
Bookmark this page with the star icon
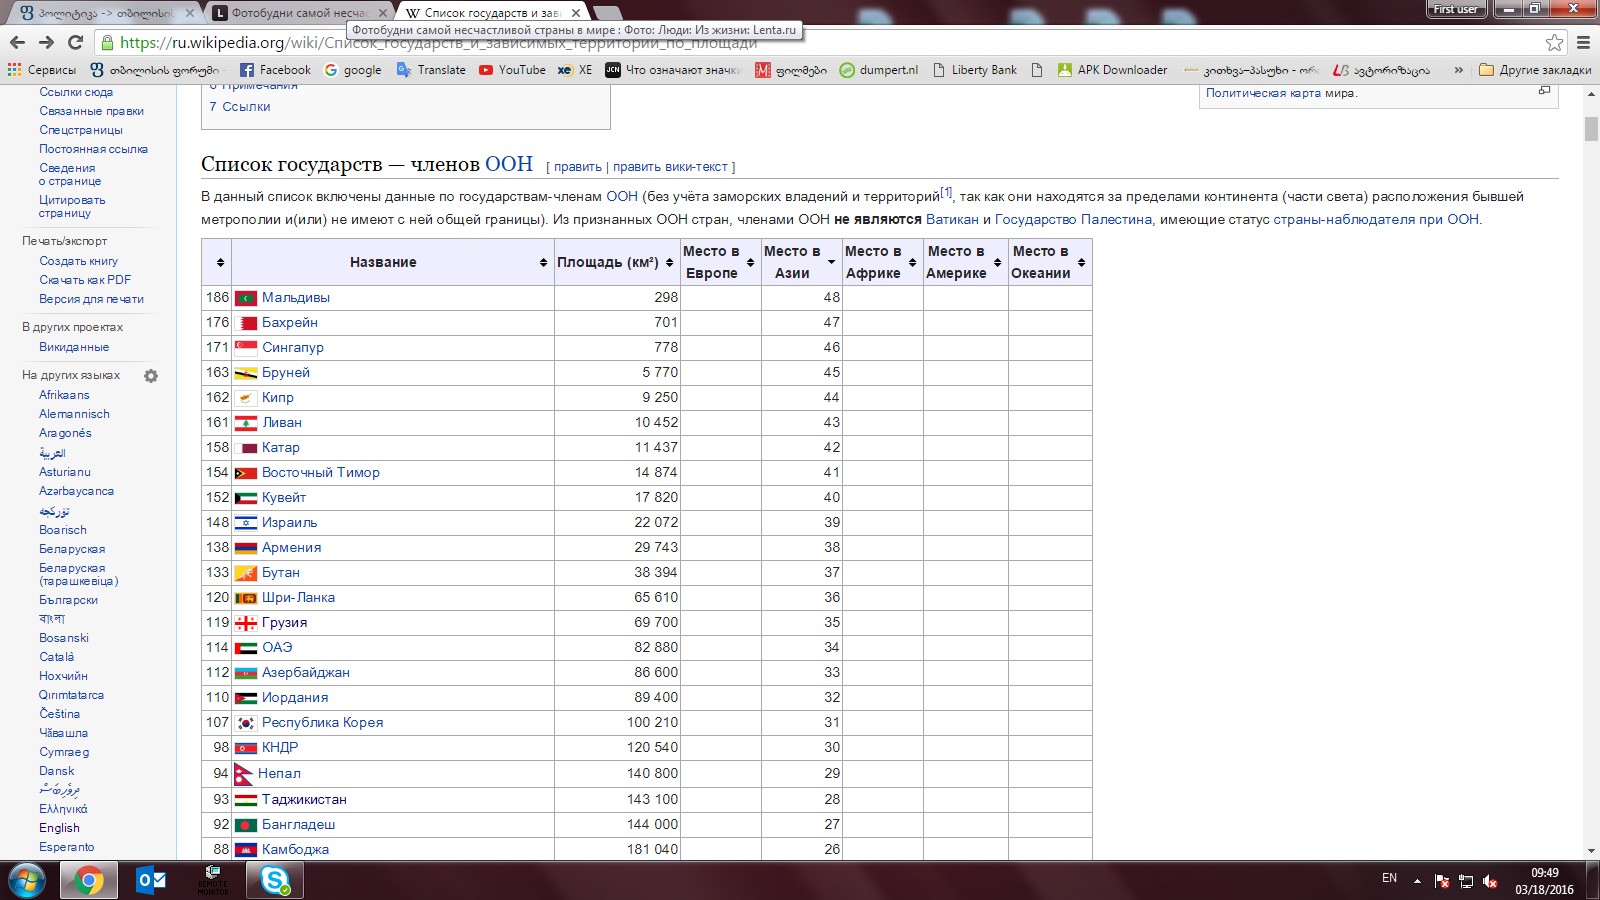tap(1554, 42)
